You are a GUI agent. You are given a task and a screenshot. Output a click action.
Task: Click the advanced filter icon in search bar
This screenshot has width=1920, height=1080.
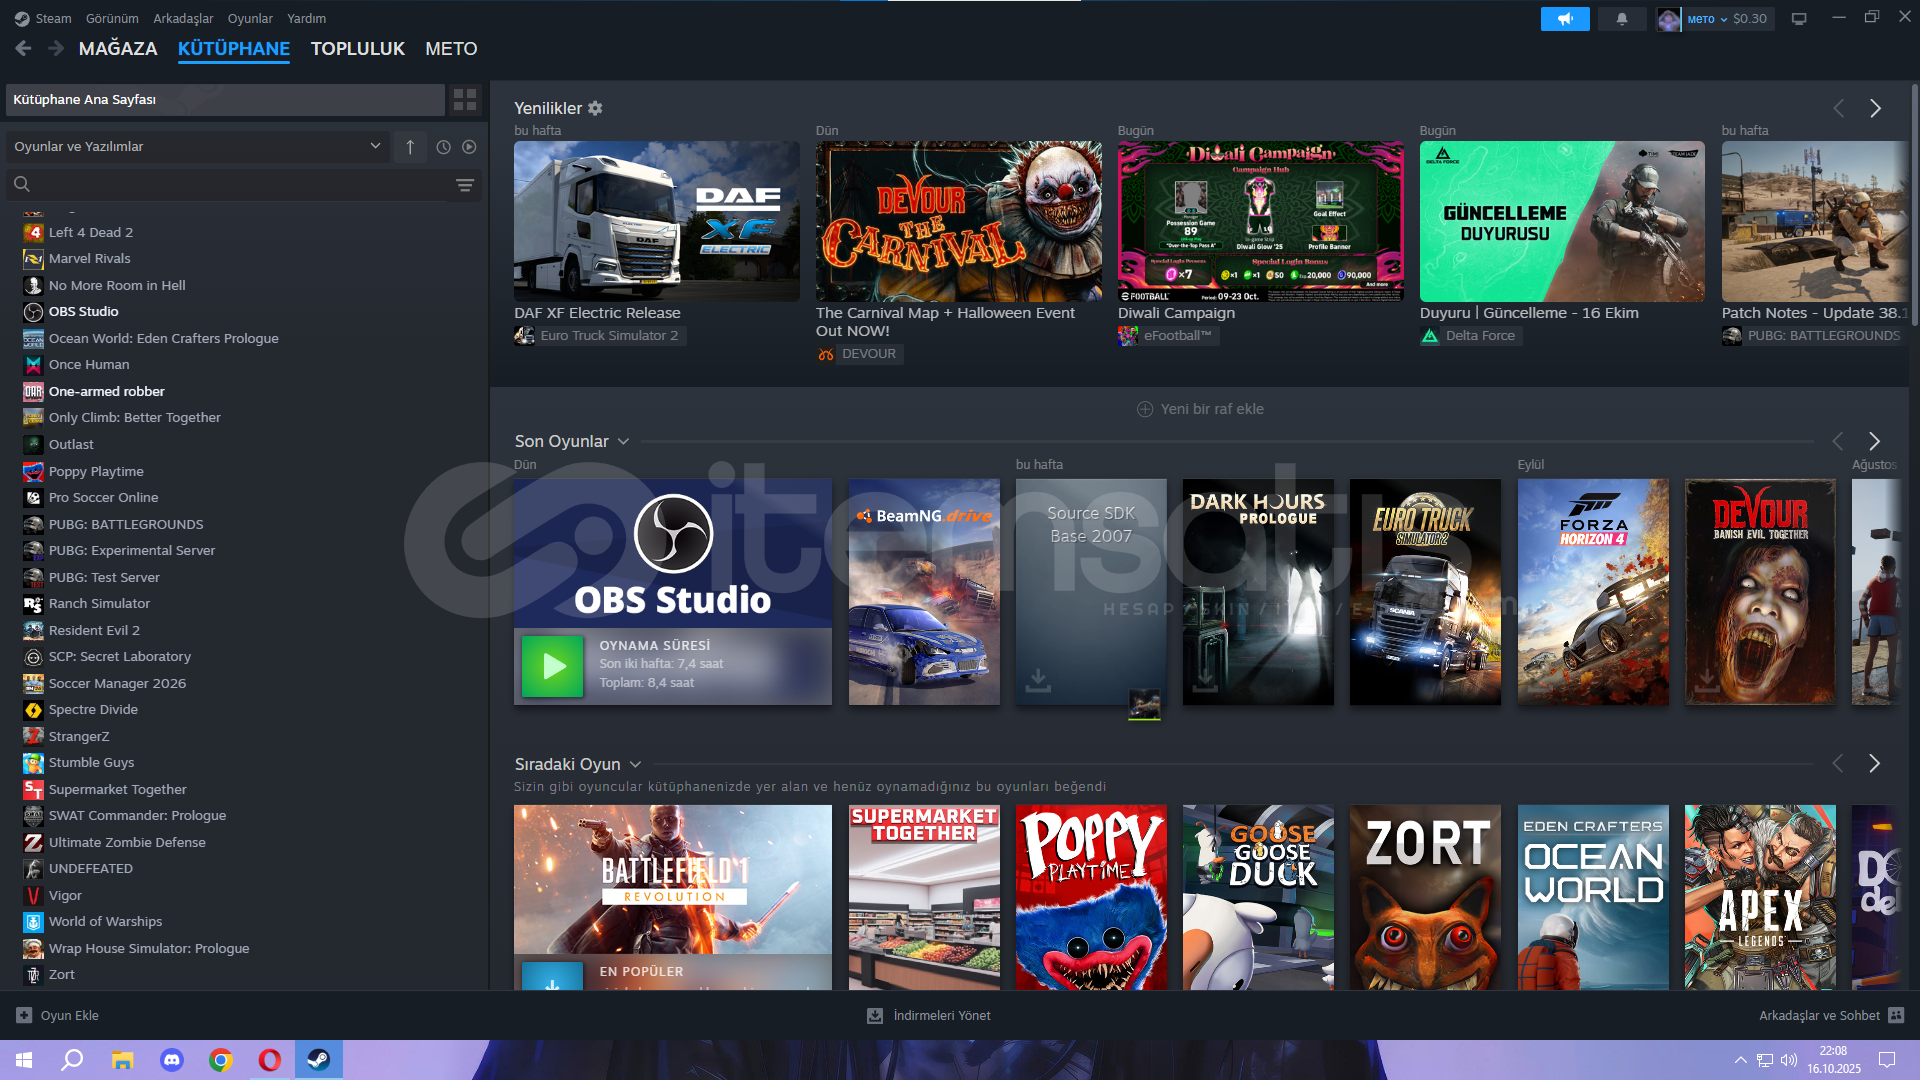(x=465, y=185)
